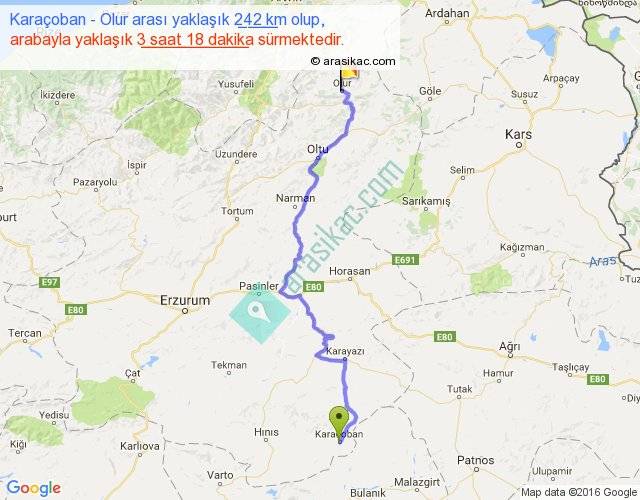The height and width of the screenshot is (500, 640).
Task: Click the Google logo
Action: pyautogui.click(x=34, y=489)
